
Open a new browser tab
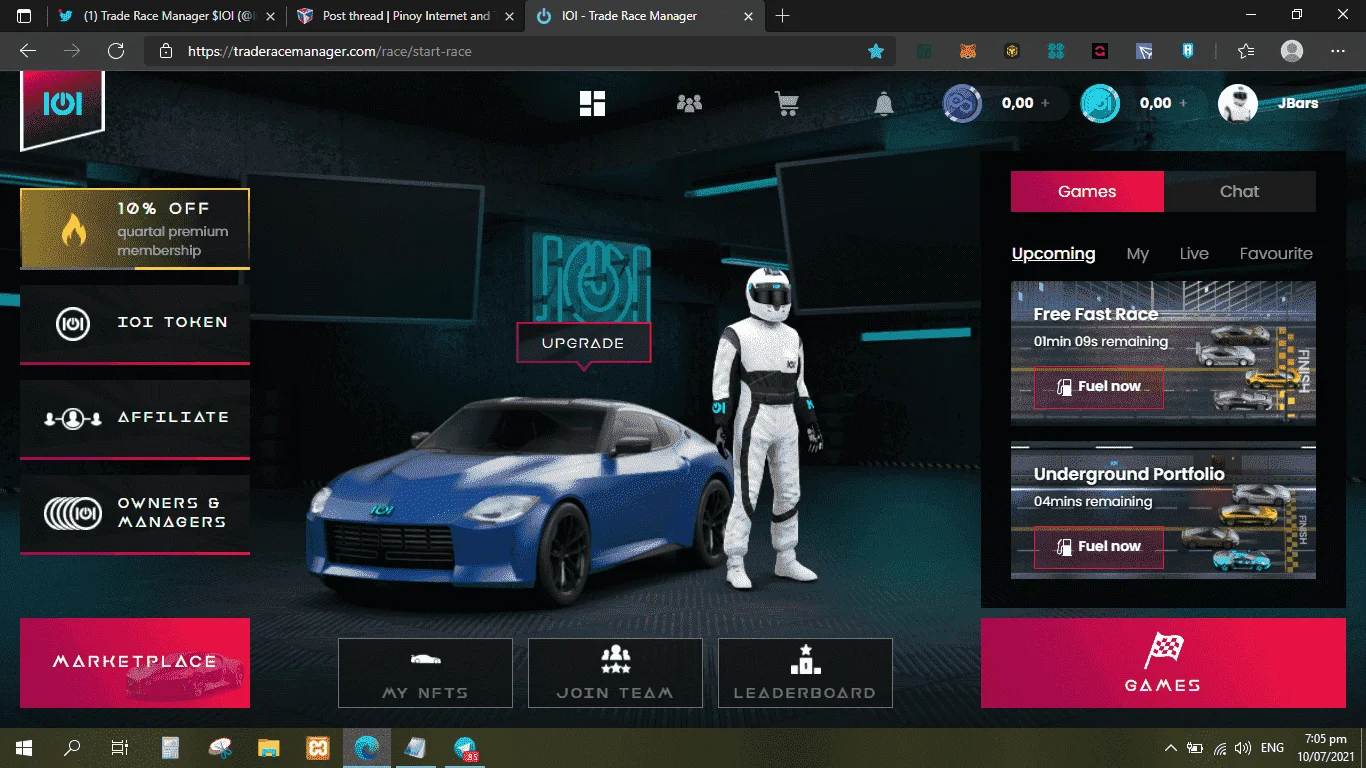pos(783,16)
